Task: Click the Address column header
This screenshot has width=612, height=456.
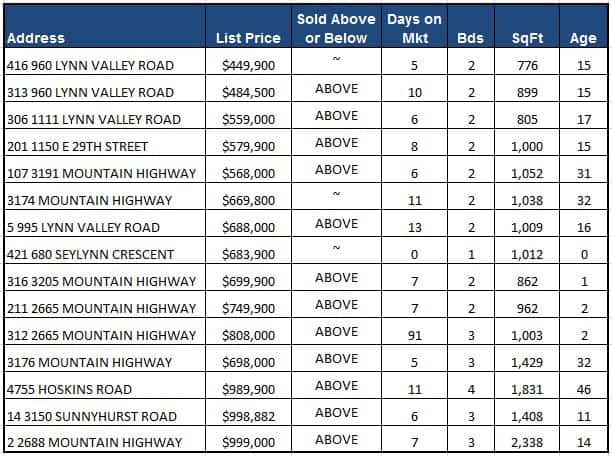Action: [36, 38]
